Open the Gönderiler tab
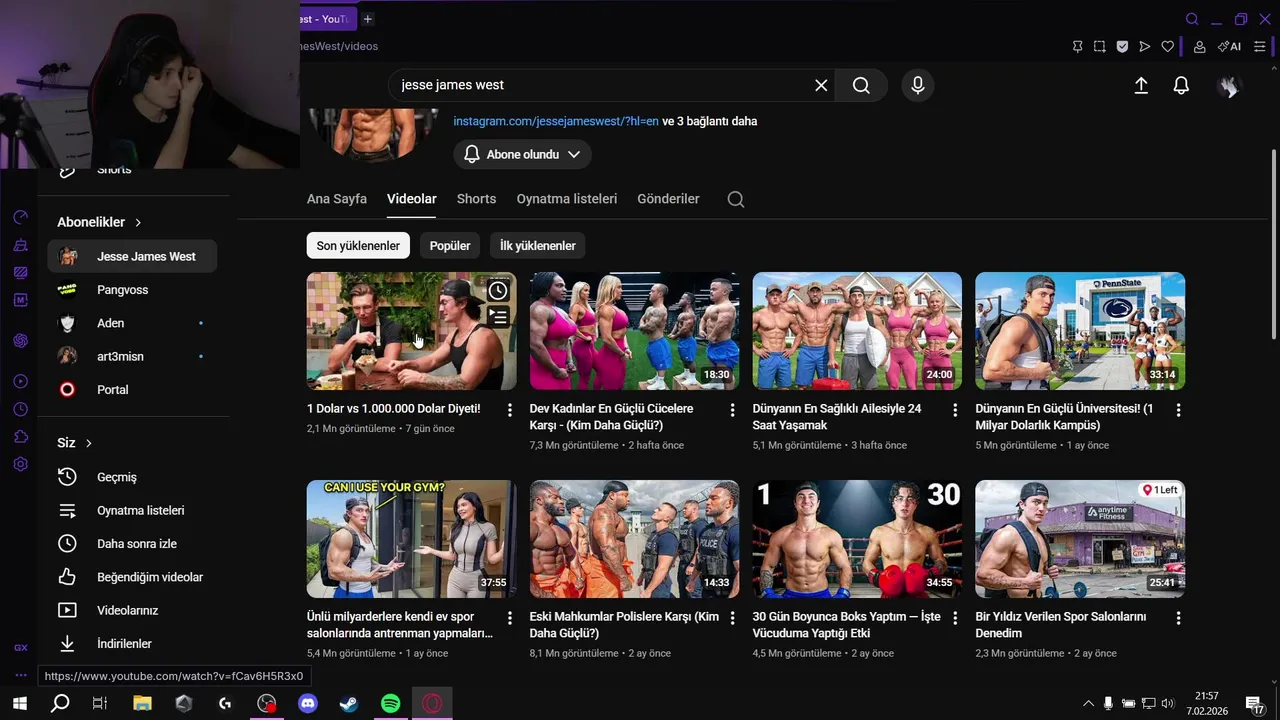 tap(668, 199)
